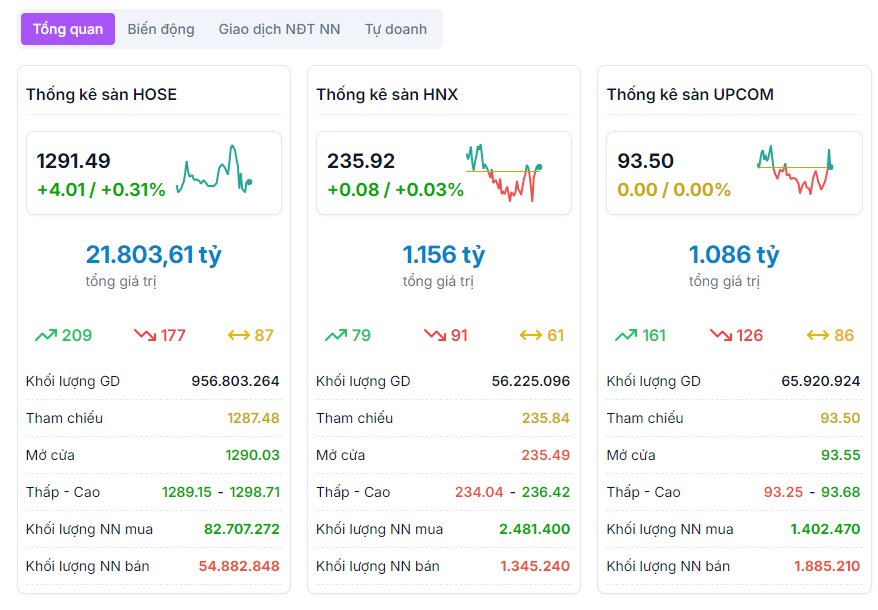Click HOSE total value 21.803,61 tỷ
878x610 pixels.
153,255
